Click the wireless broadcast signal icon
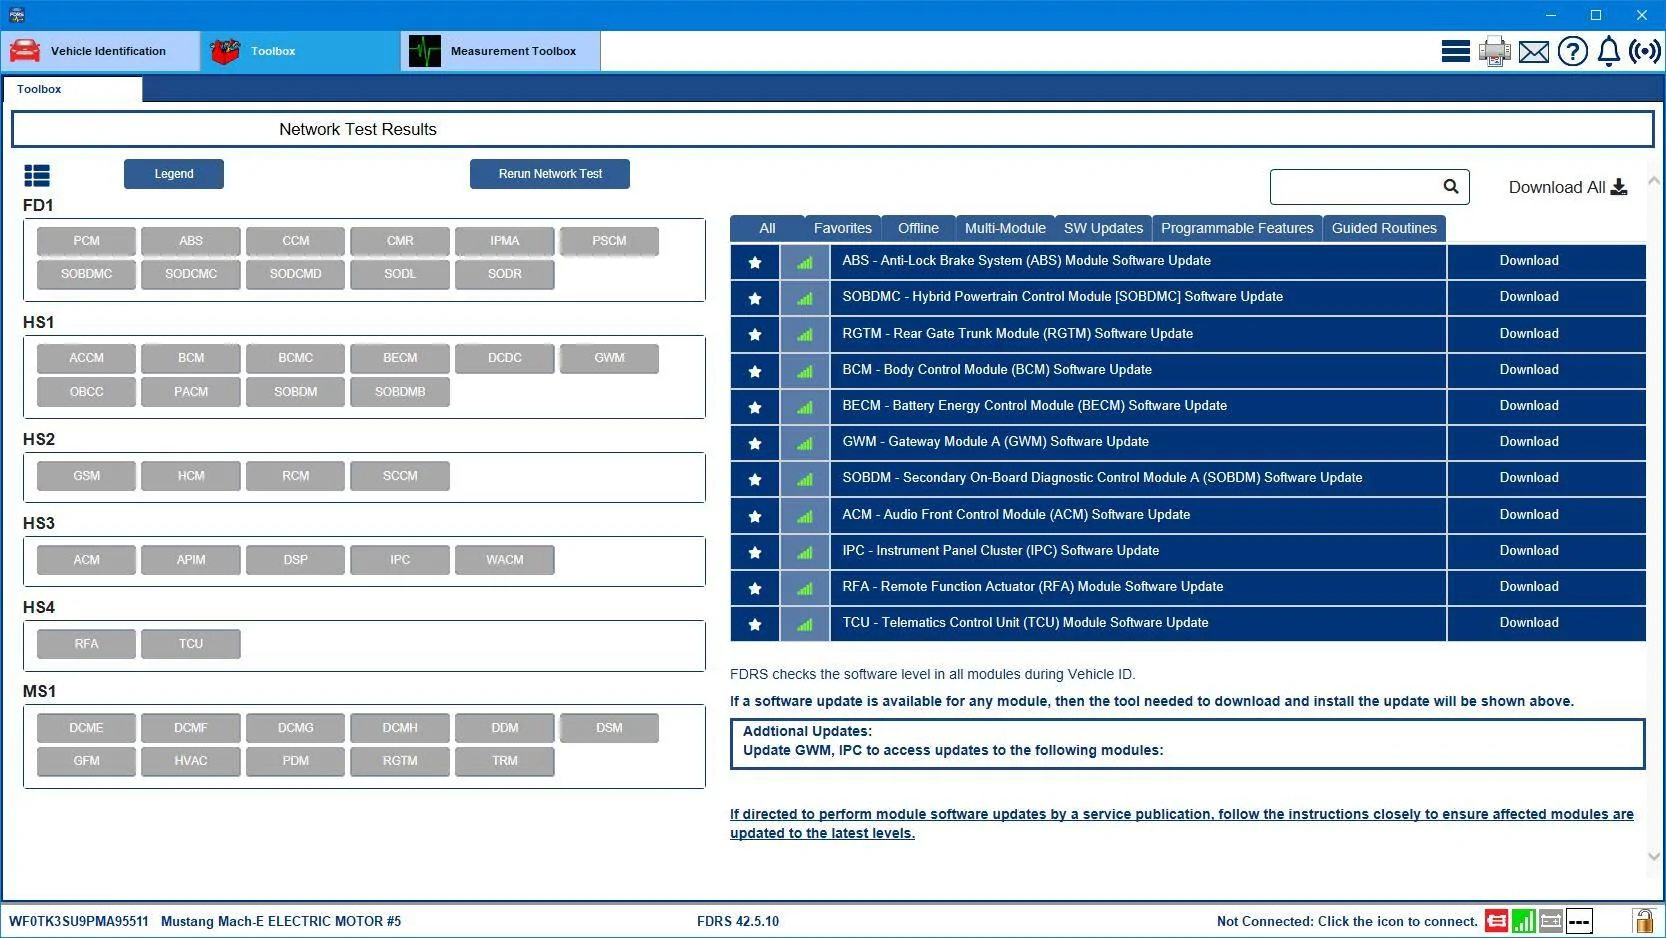 pos(1645,51)
